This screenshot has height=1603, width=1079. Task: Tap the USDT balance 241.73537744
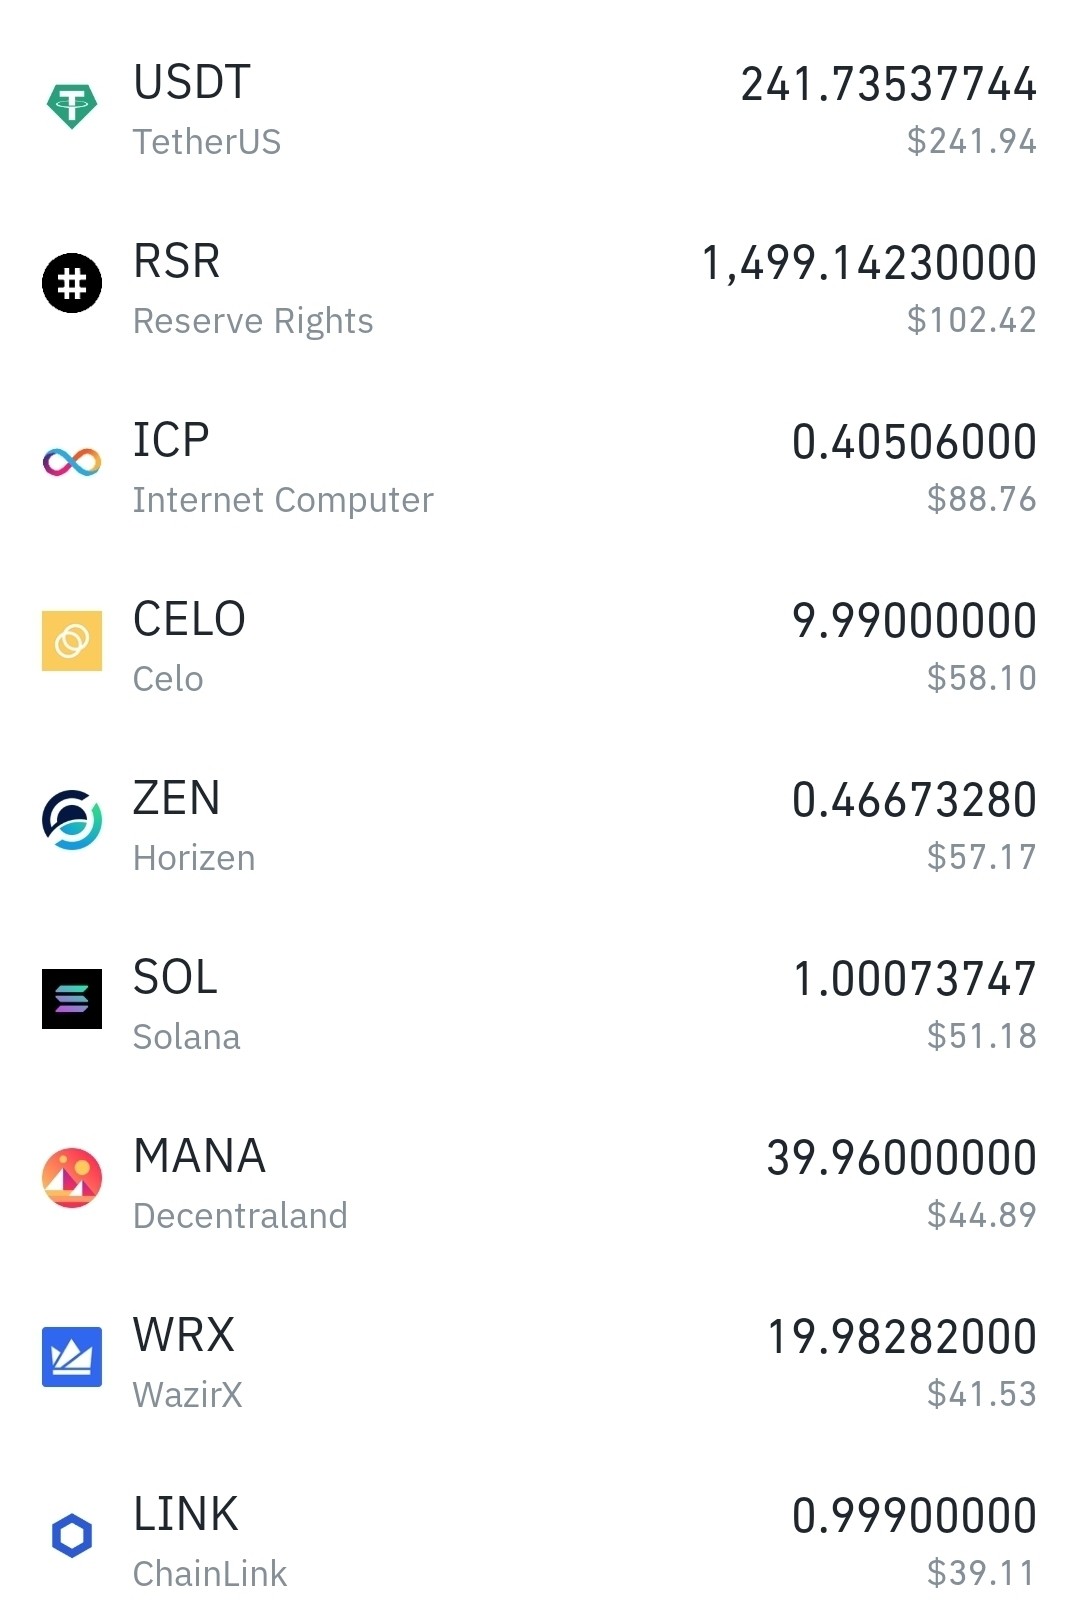click(x=888, y=84)
